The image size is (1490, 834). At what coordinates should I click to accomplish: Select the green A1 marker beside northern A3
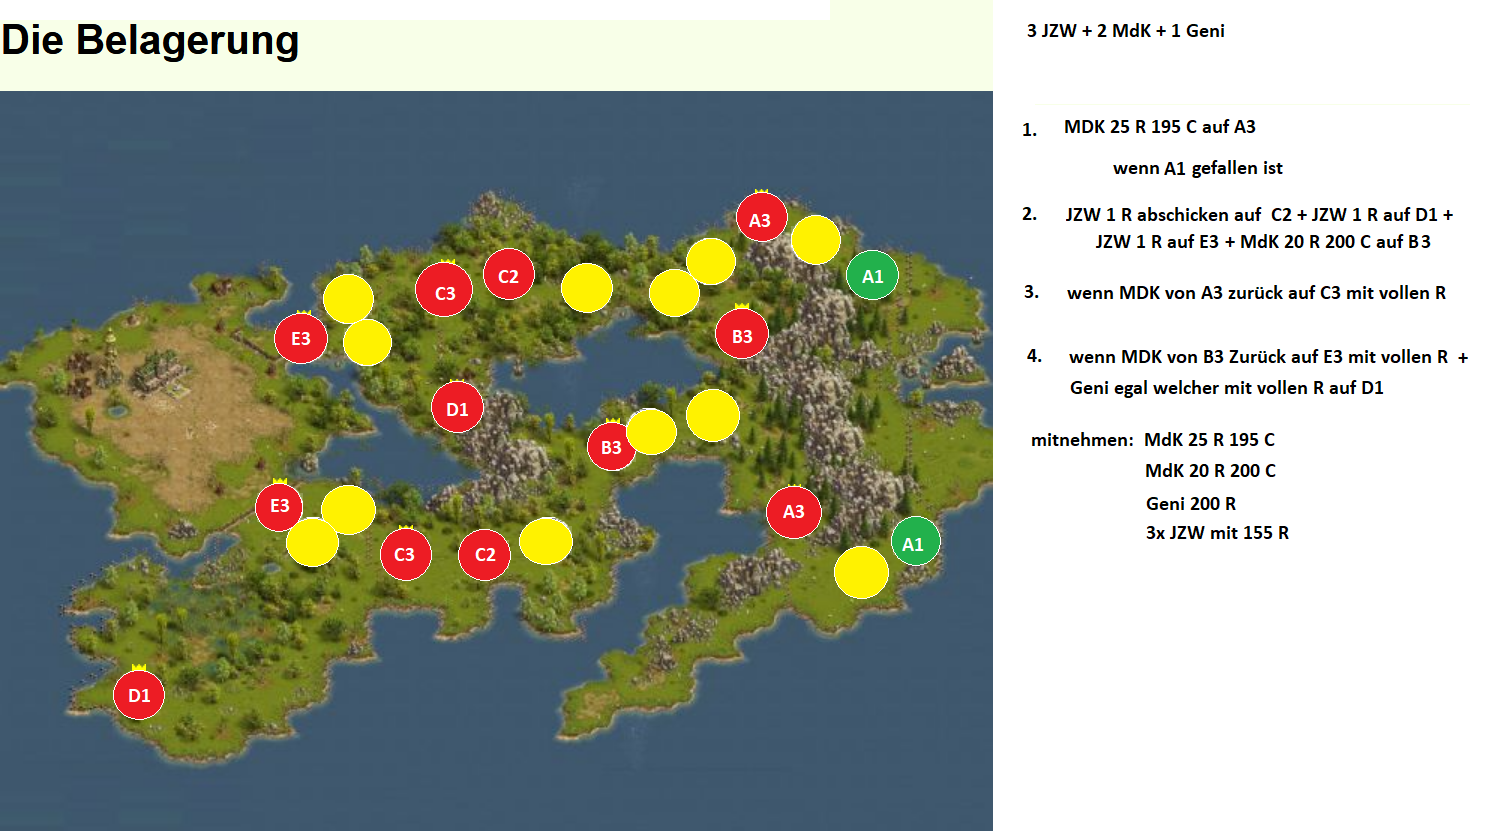pyautogui.click(x=872, y=276)
